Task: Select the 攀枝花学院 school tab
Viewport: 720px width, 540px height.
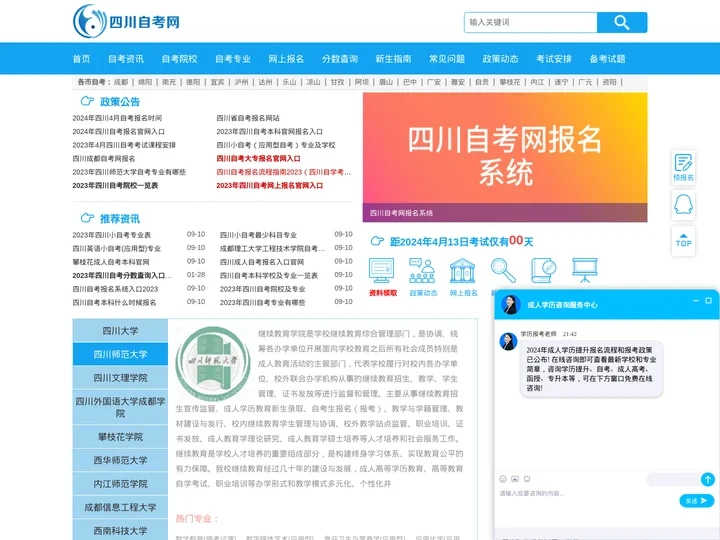Action: click(x=120, y=437)
